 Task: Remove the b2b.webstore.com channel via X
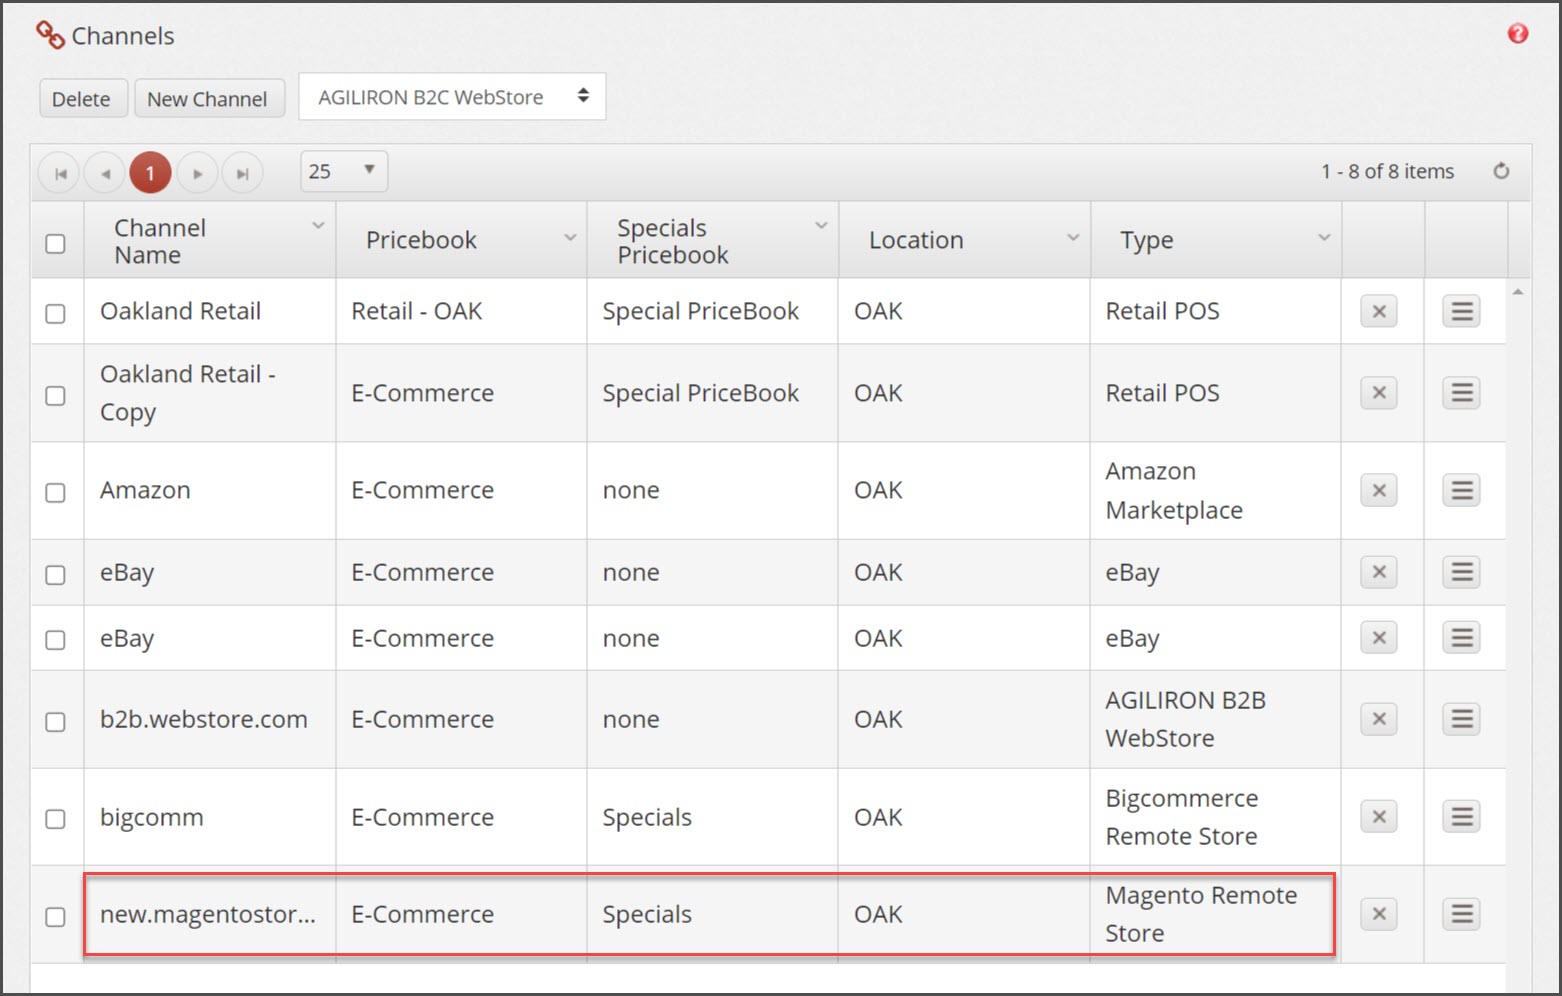[x=1379, y=719]
